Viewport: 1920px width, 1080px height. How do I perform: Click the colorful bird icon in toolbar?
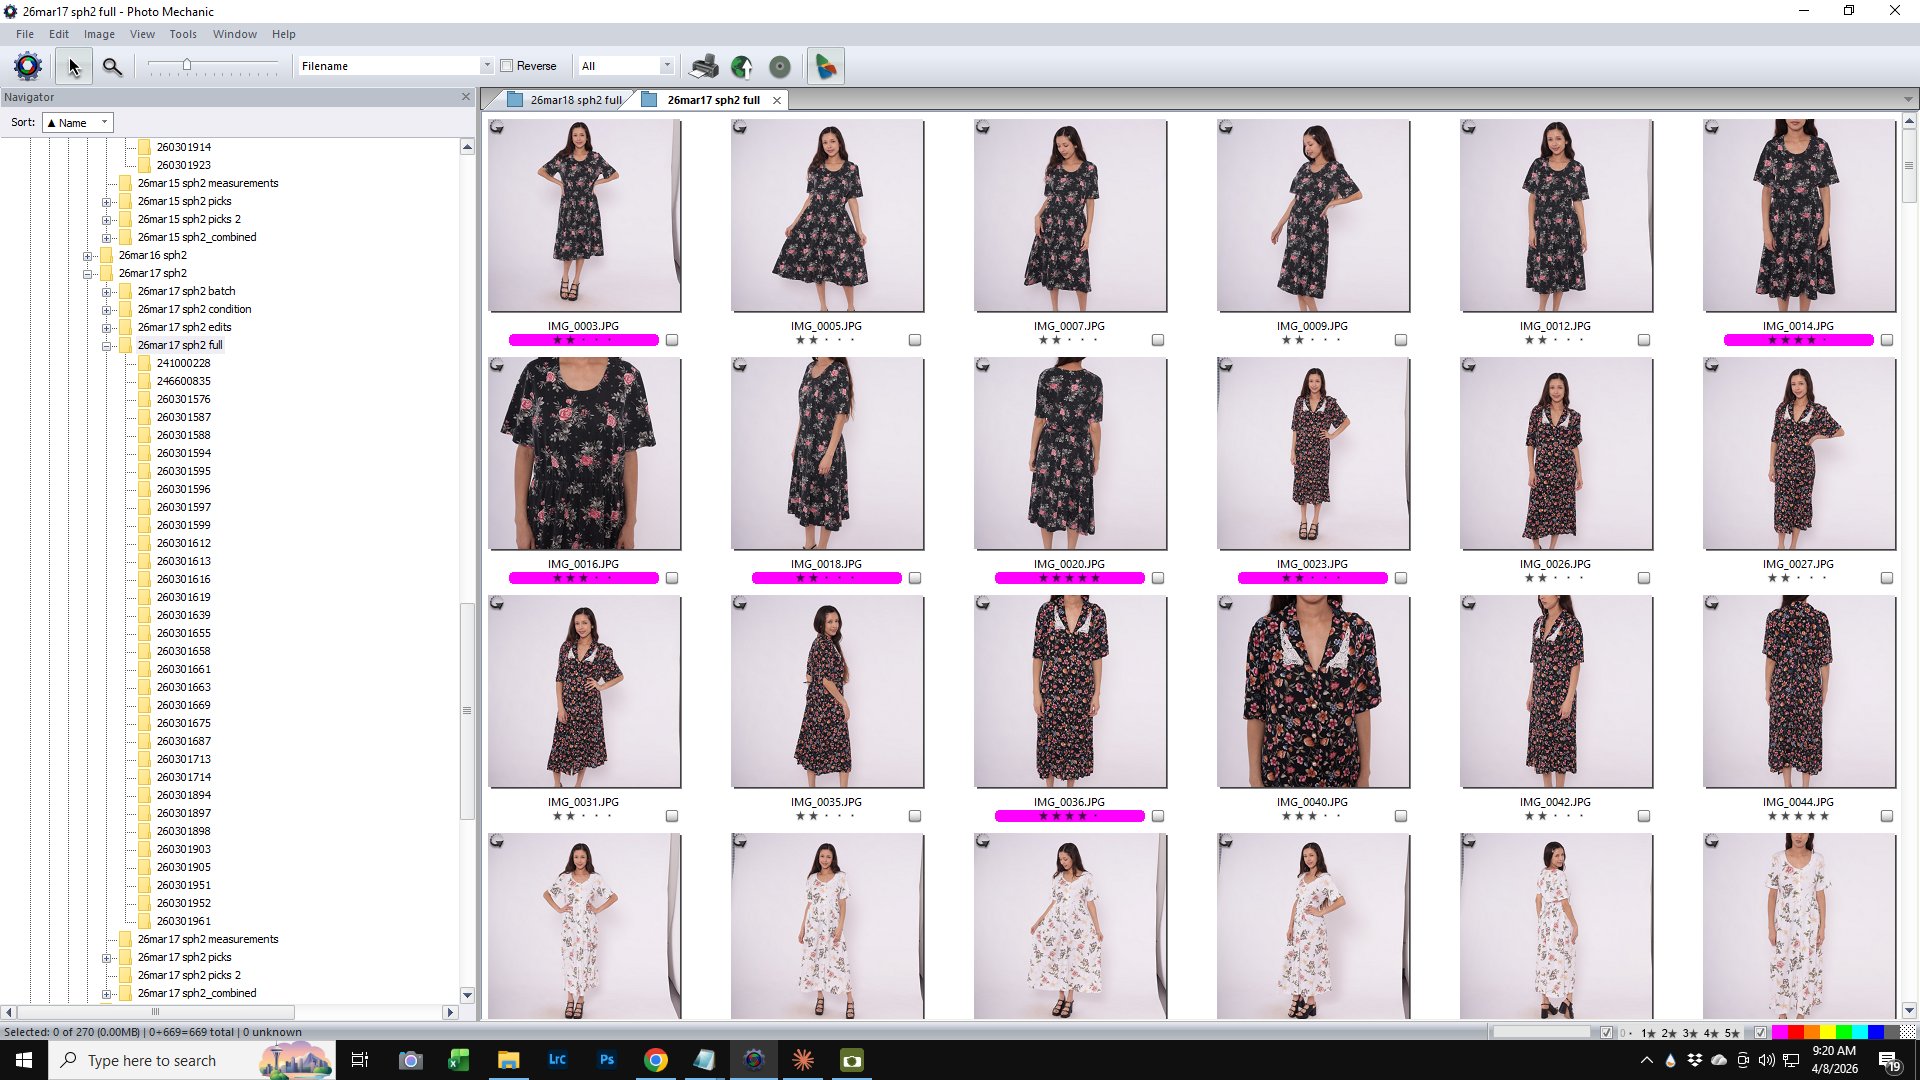tap(826, 66)
